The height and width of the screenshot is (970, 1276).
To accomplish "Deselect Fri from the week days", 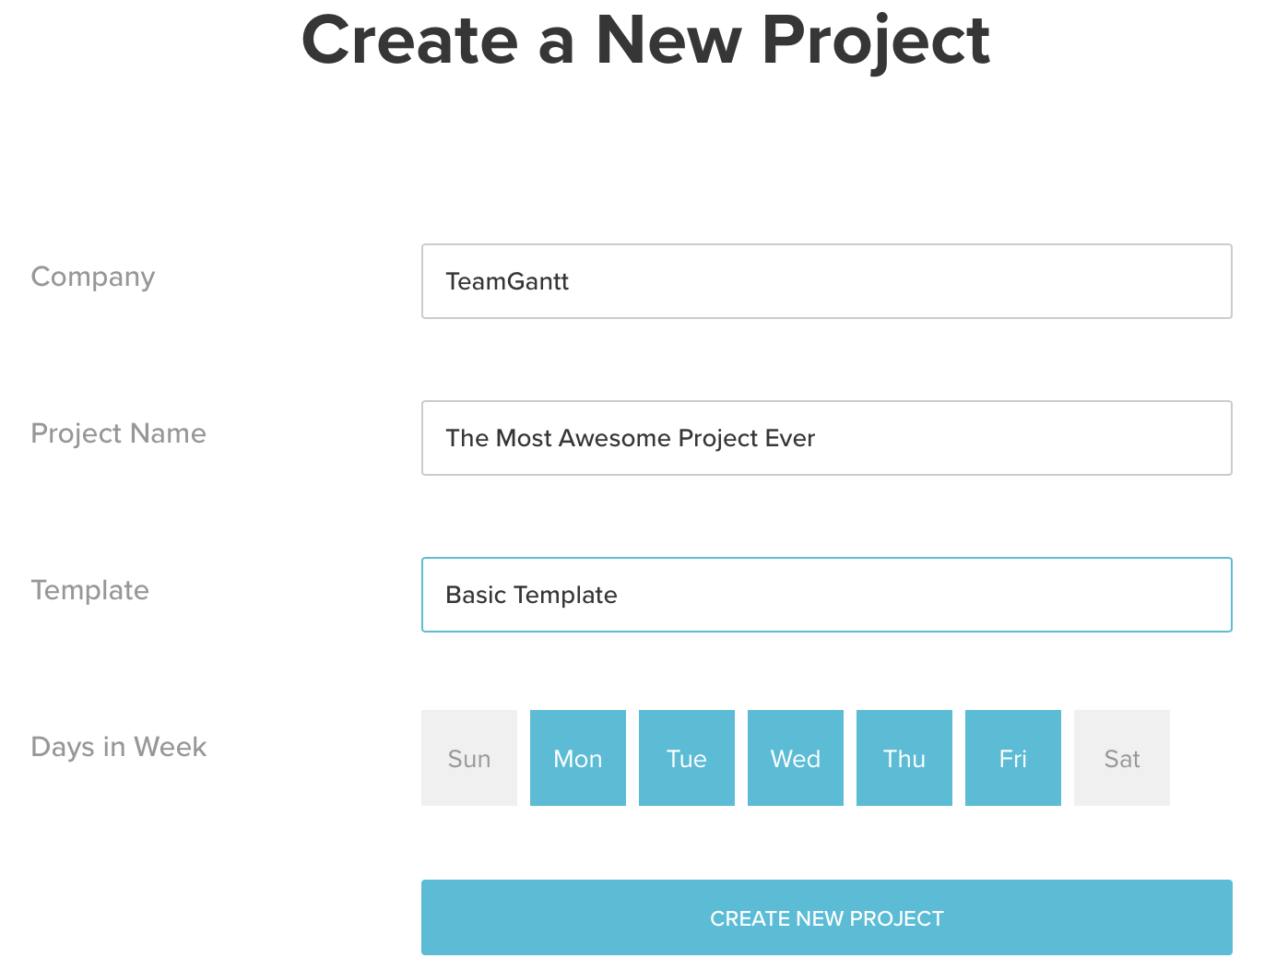I will click(x=1012, y=757).
